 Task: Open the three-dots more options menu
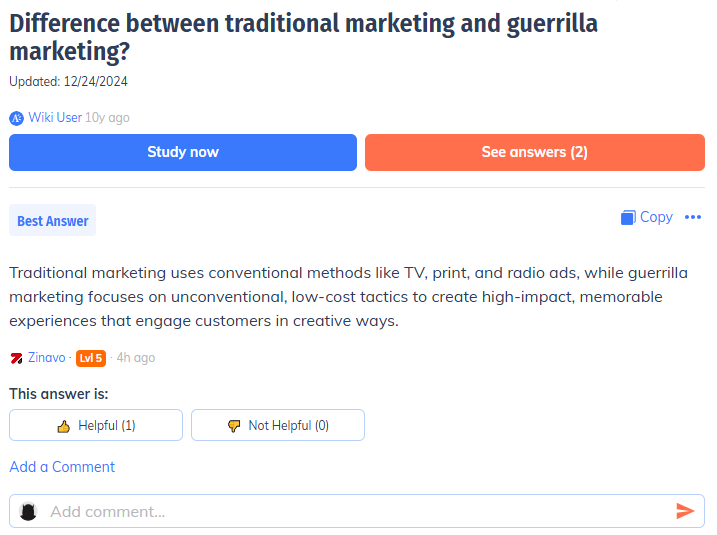pos(693,217)
